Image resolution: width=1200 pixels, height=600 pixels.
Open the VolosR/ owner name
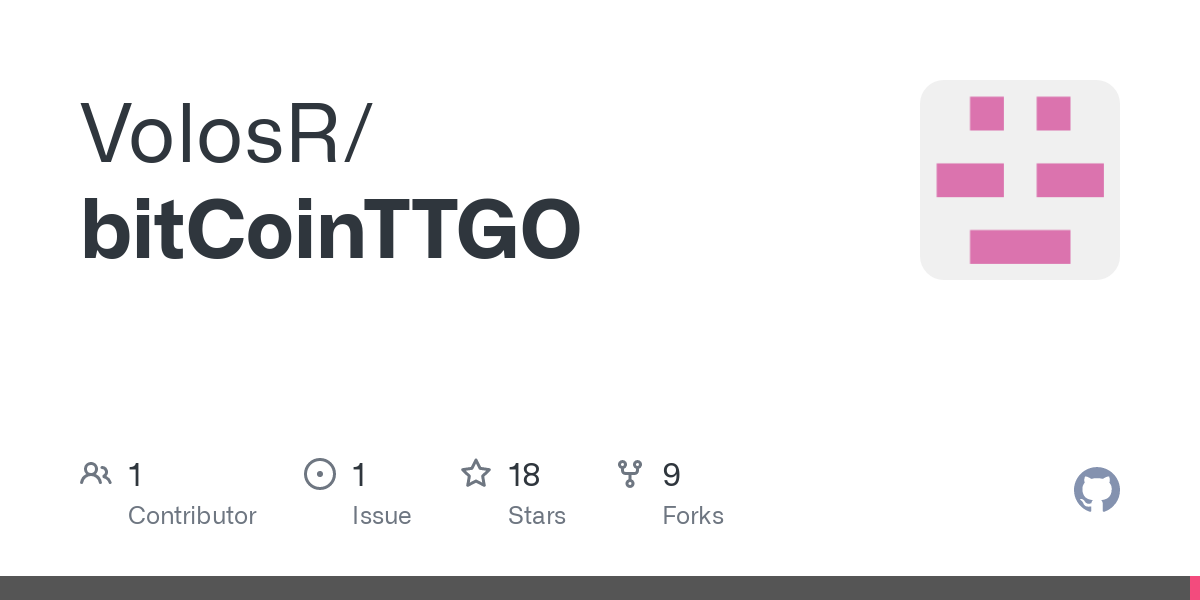(x=225, y=133)
